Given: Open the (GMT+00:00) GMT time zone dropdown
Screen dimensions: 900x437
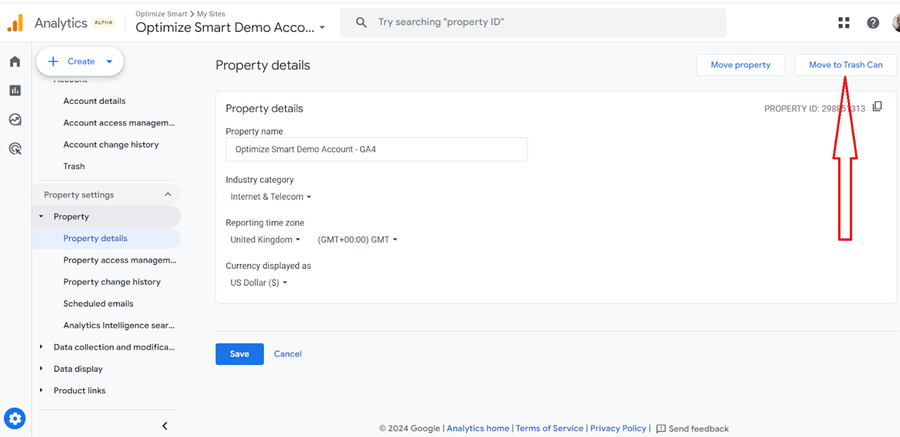Looking at the screenshot, I should (357, 239).
